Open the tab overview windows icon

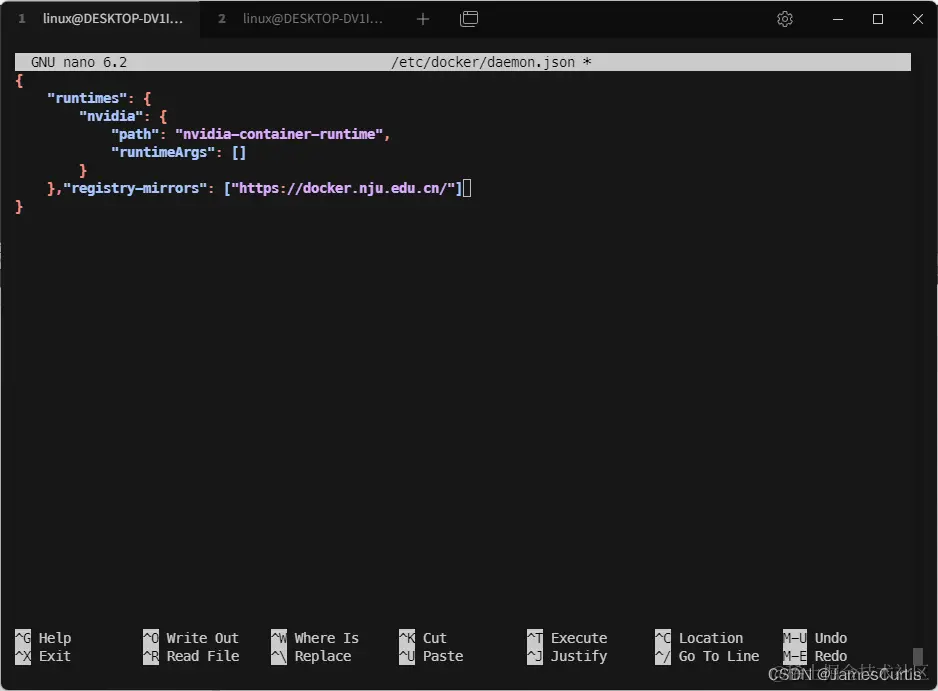click(x=469, y=19)
